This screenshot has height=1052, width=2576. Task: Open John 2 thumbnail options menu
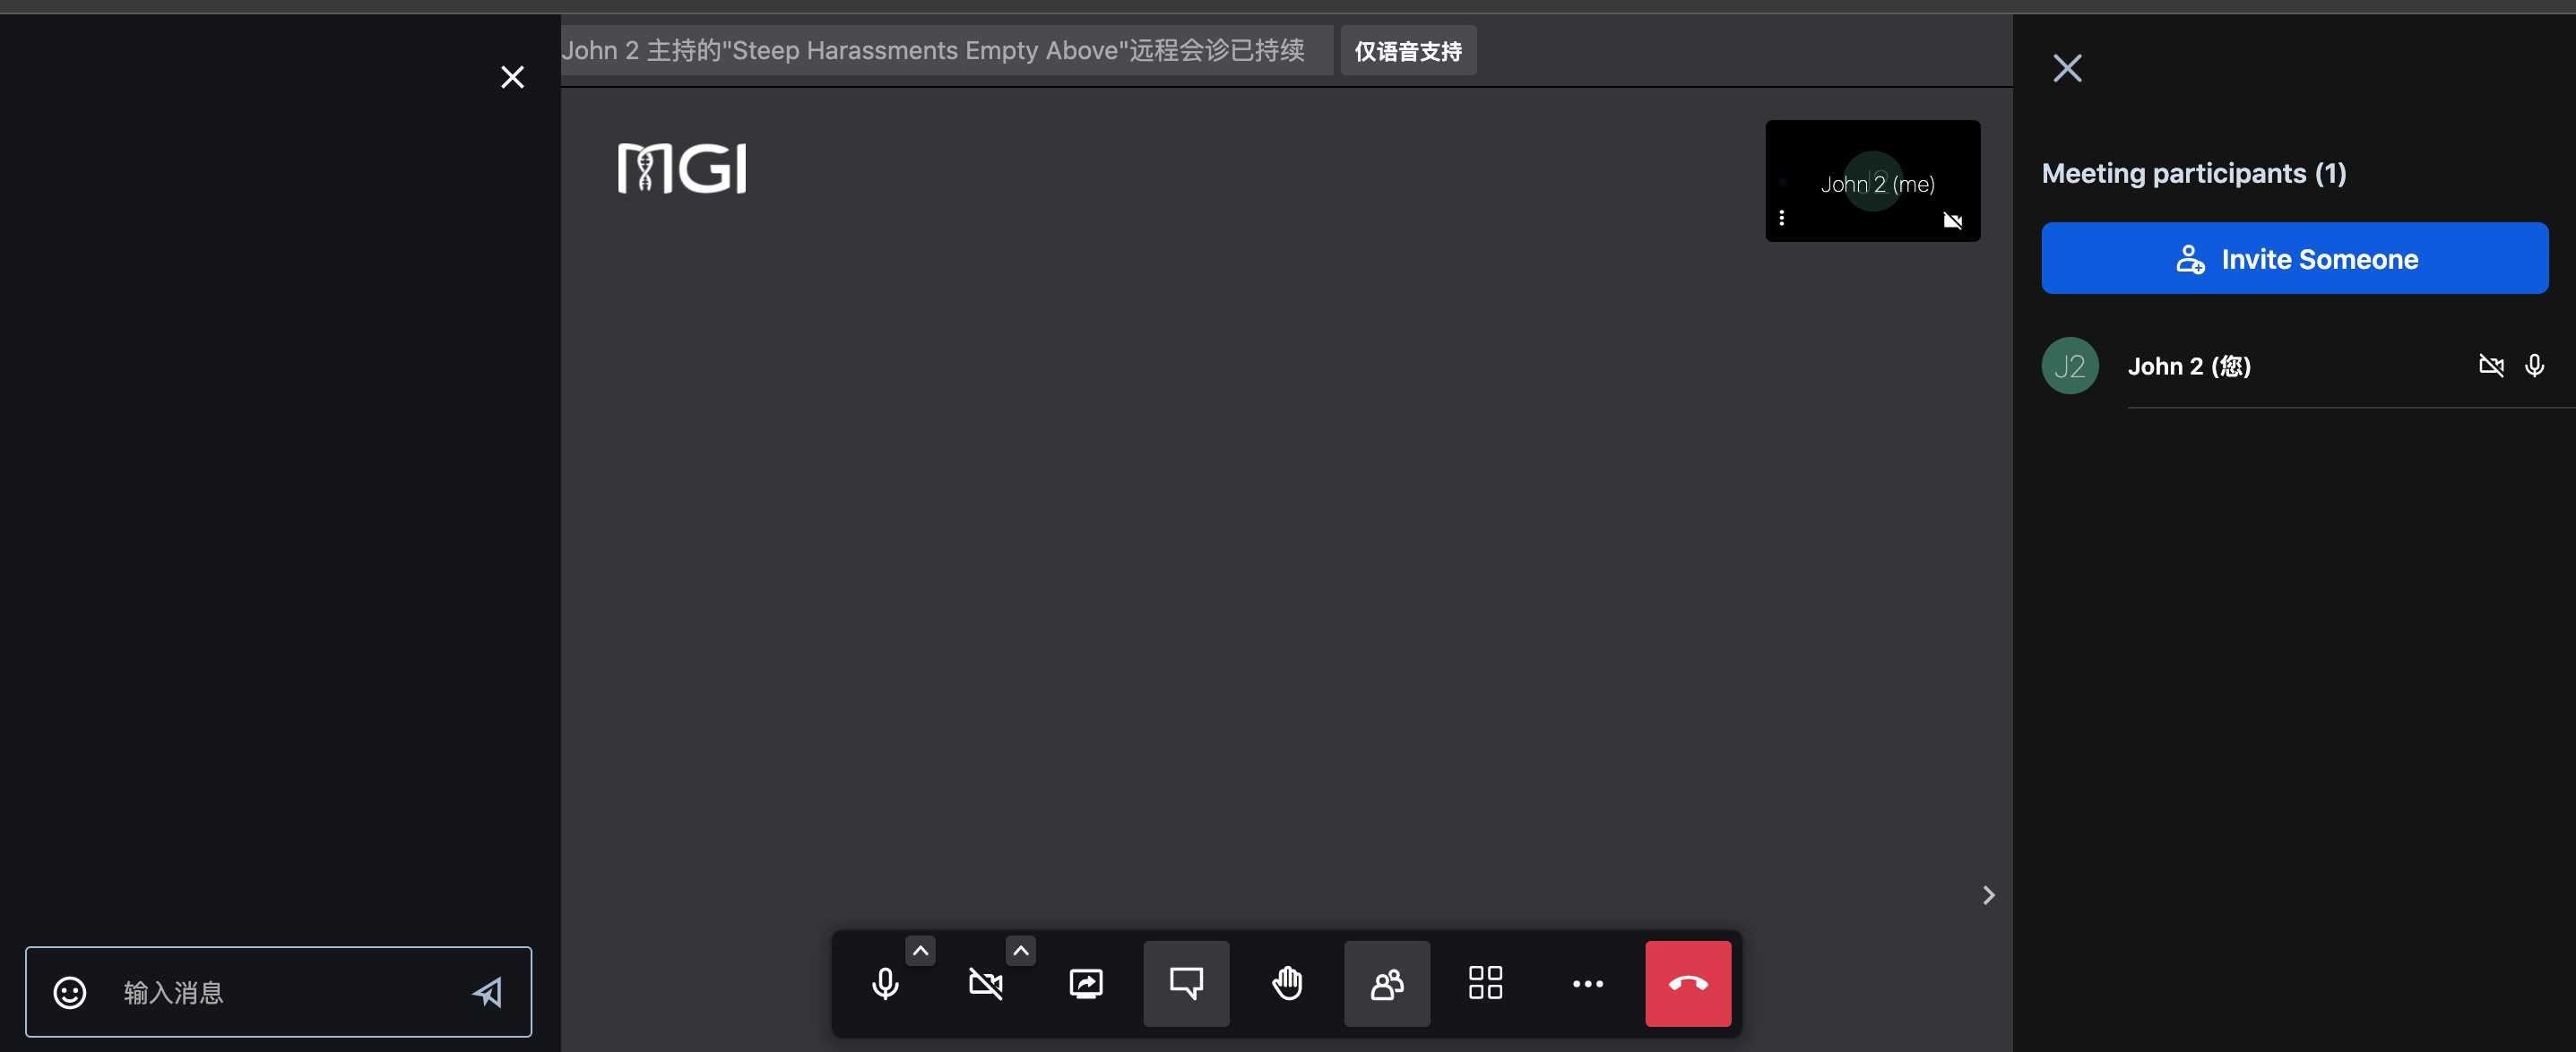[1781, 217]
